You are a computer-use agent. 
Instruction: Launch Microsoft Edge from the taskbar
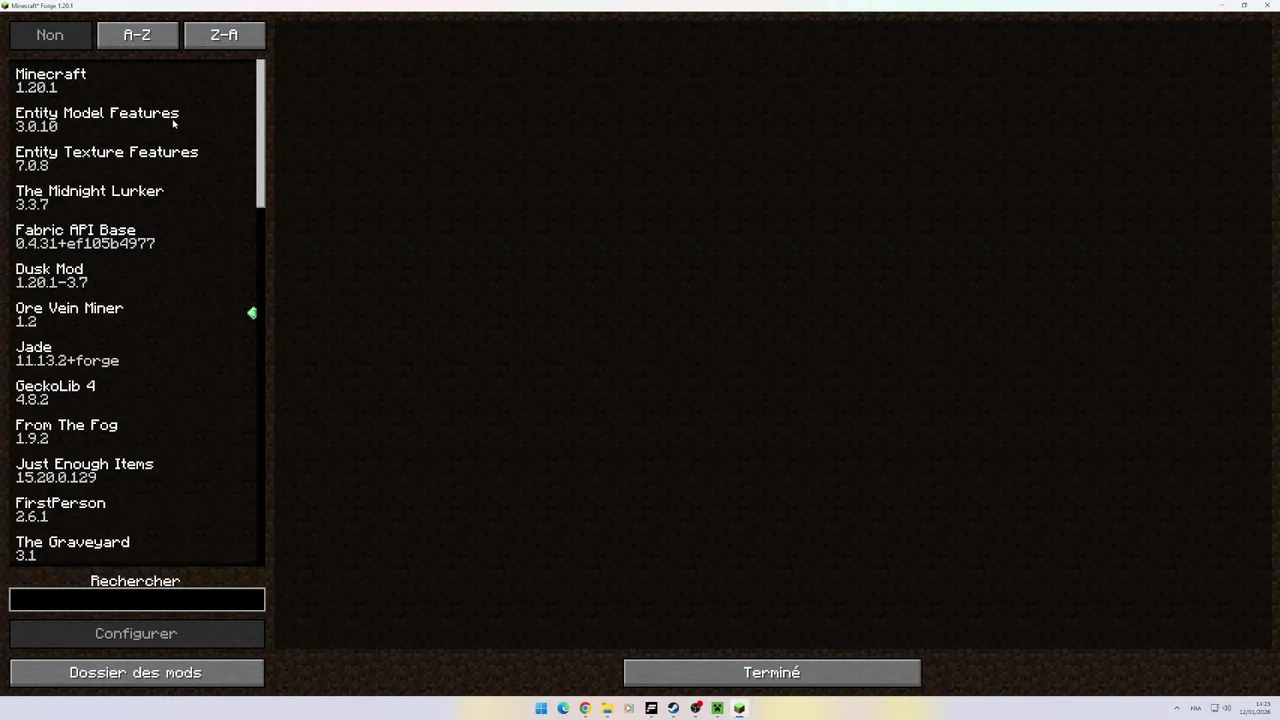[x=563, y=708]
